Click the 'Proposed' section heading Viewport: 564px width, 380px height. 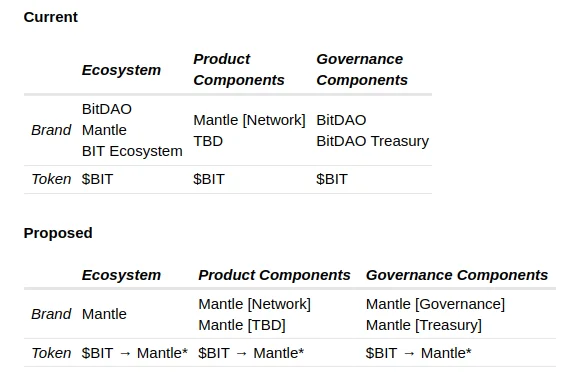click(x=58, y=233)
